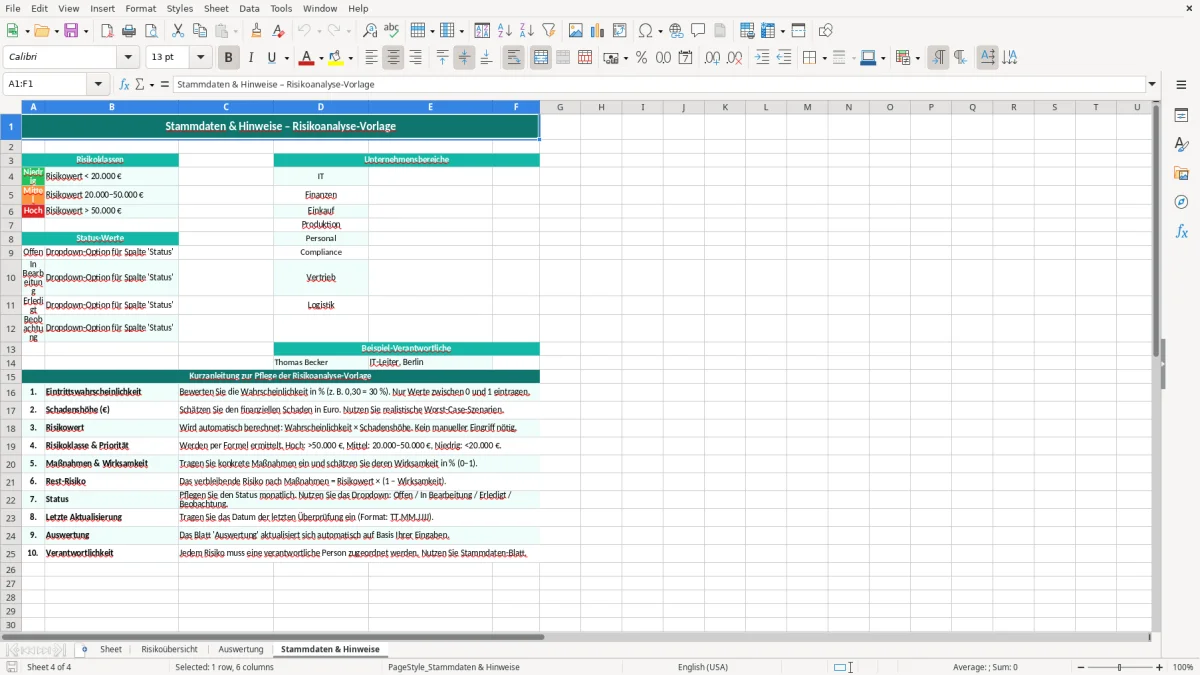Screen dimensions: 1200x675
Task: Open the Data menu
Action: coord(249,8)
